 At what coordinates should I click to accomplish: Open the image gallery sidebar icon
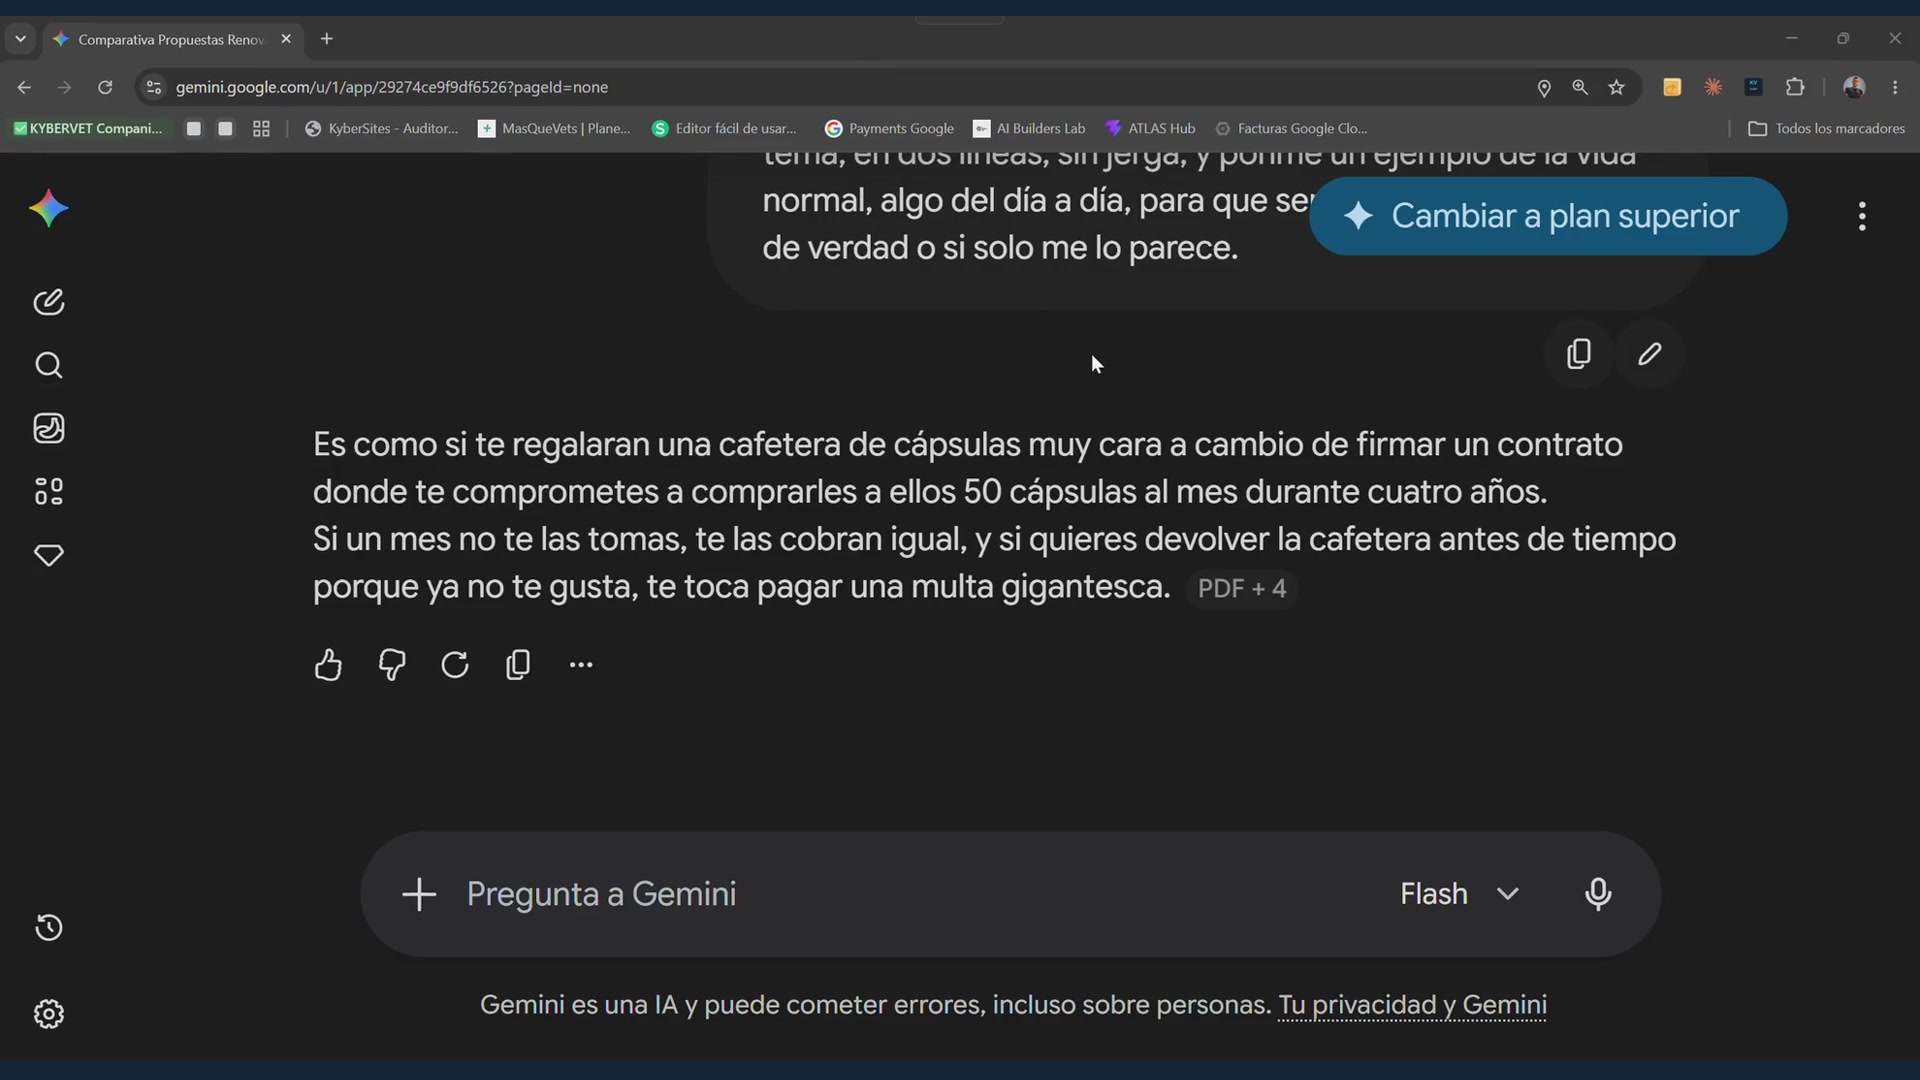click(x=48, y=428)
